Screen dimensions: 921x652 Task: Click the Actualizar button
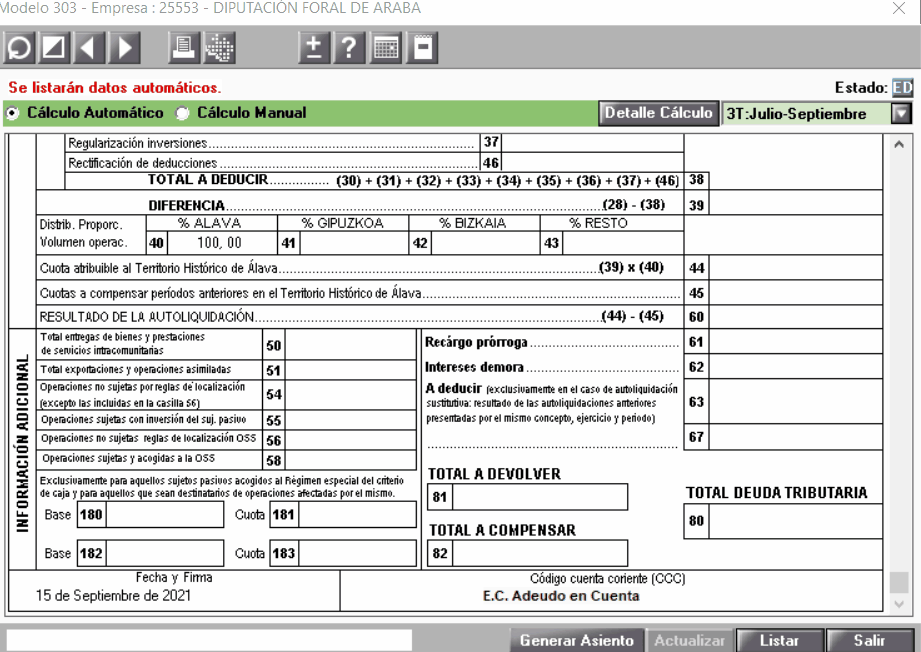pos(689,640)
